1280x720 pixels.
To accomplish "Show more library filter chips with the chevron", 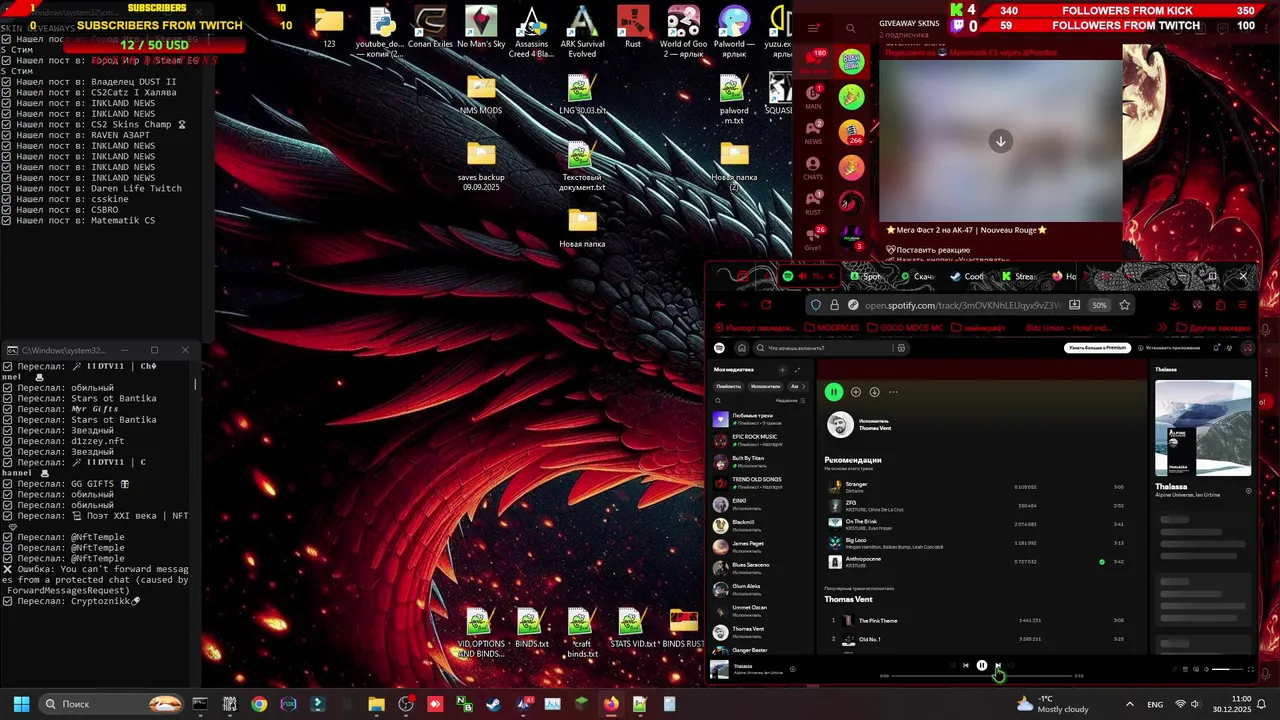I will 805,386.
